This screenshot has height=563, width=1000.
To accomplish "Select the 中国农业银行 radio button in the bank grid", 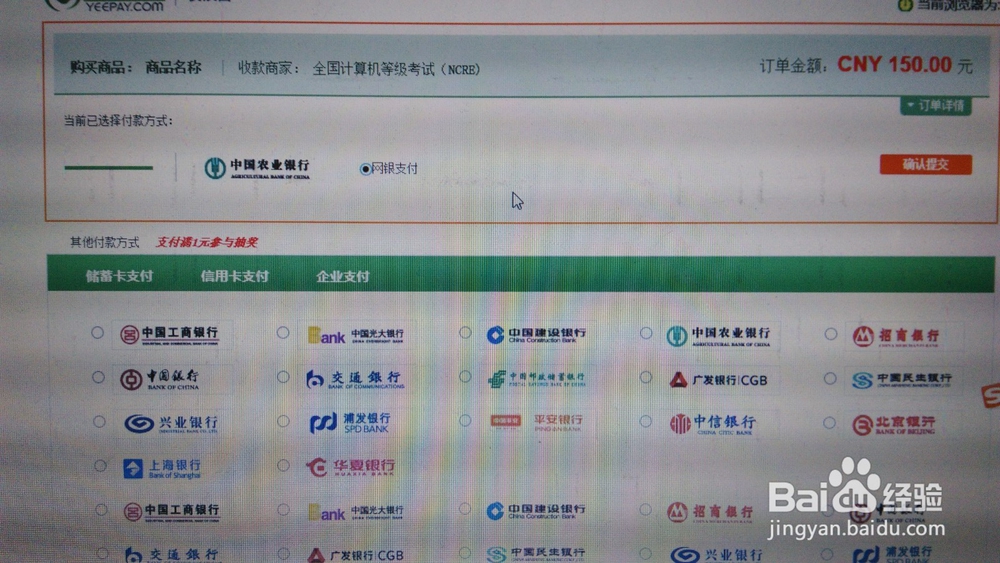I will coord(646,333).
